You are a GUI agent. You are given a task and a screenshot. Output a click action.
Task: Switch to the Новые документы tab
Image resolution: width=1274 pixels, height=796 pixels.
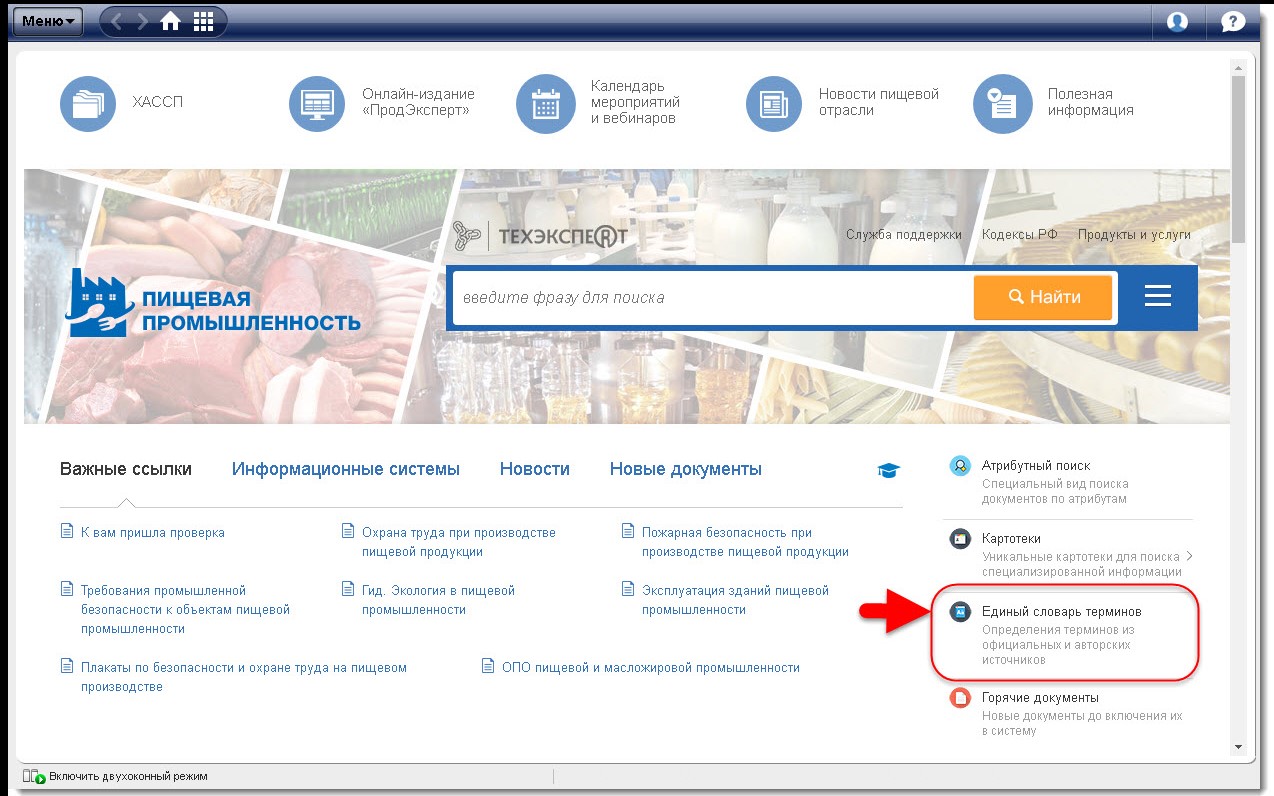[686, 469]
